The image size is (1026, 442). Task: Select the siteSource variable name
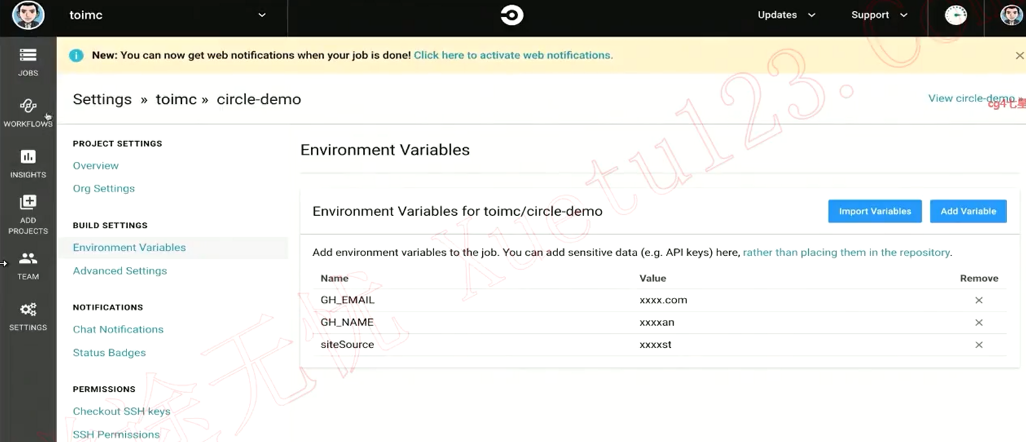[x=347, y=344]
